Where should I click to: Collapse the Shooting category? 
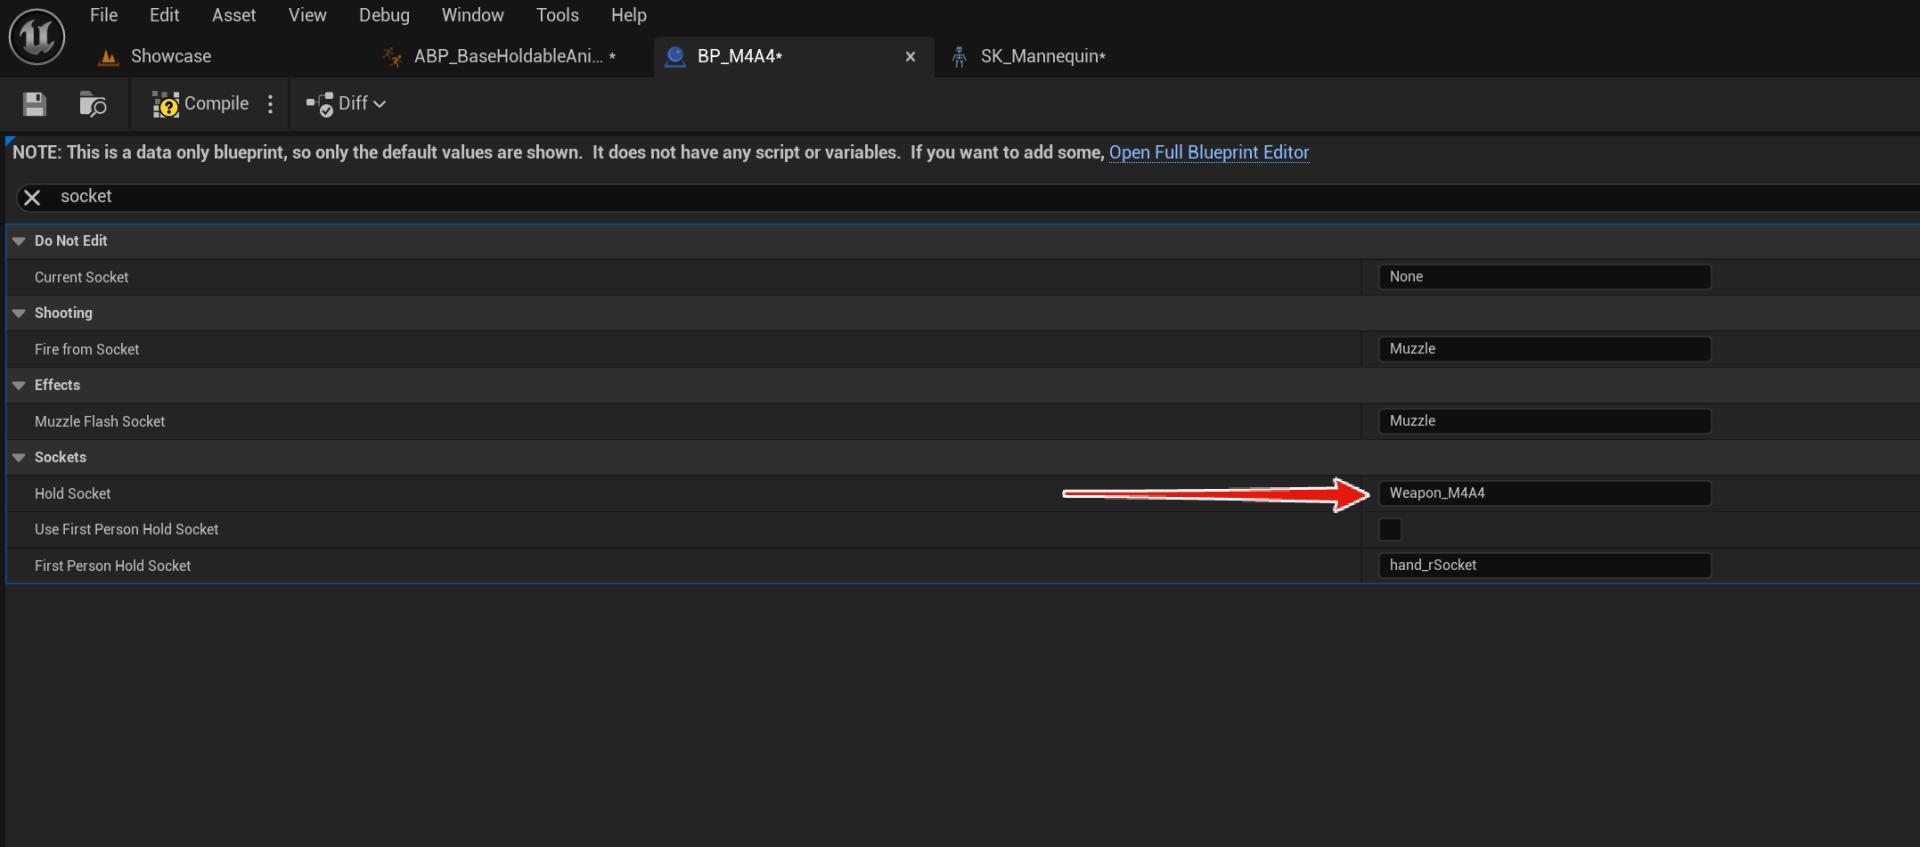click(18, 313)
